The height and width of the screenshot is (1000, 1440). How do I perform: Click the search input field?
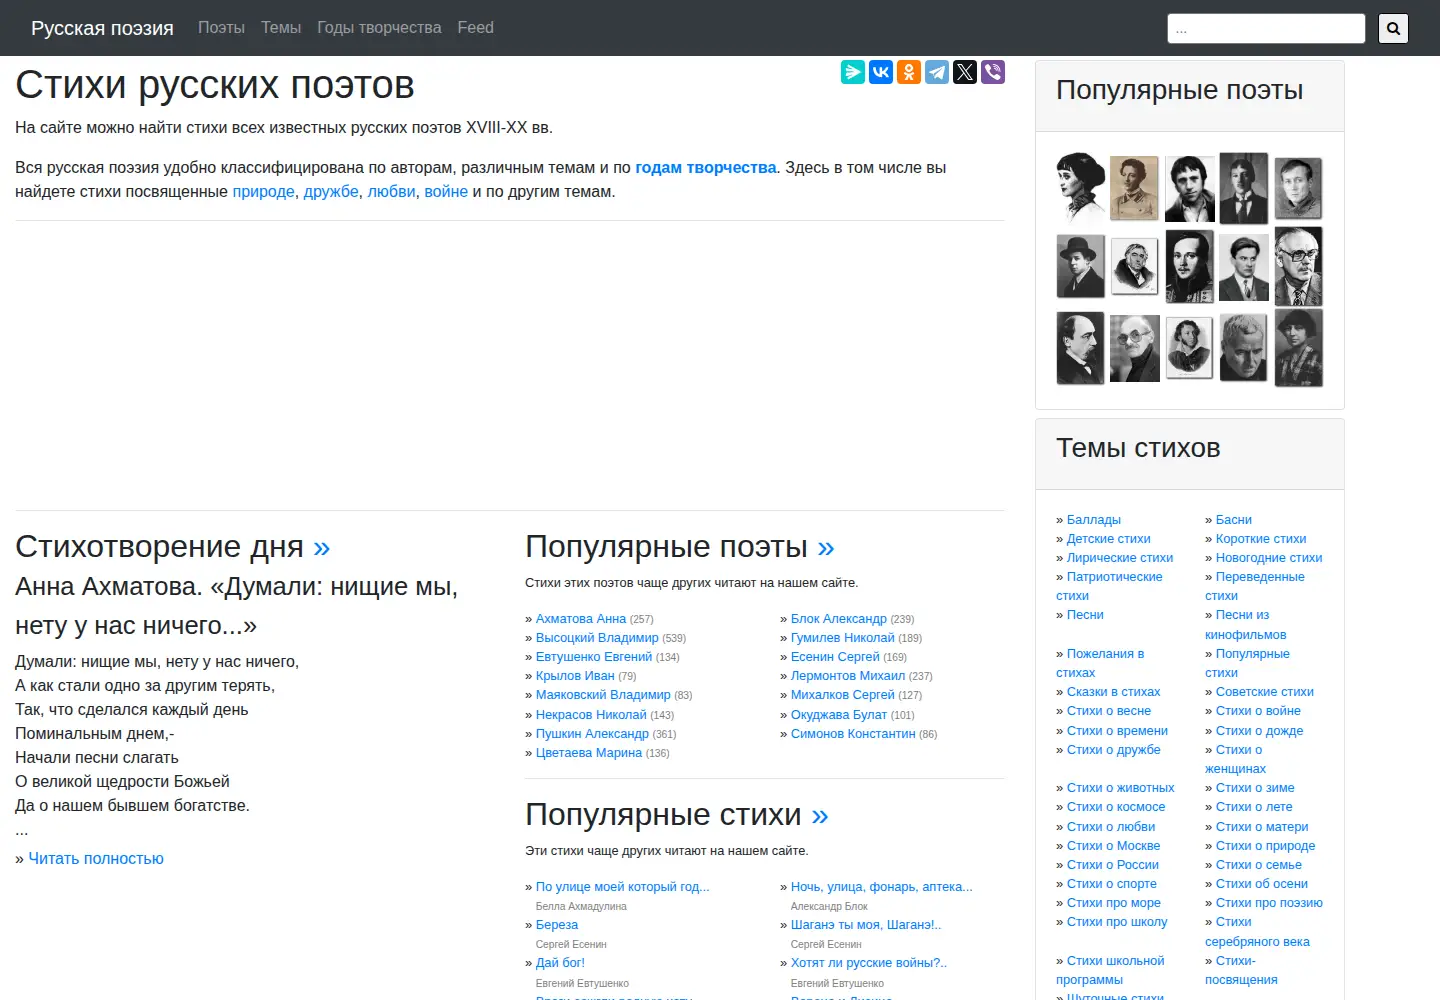(1266, 28)
